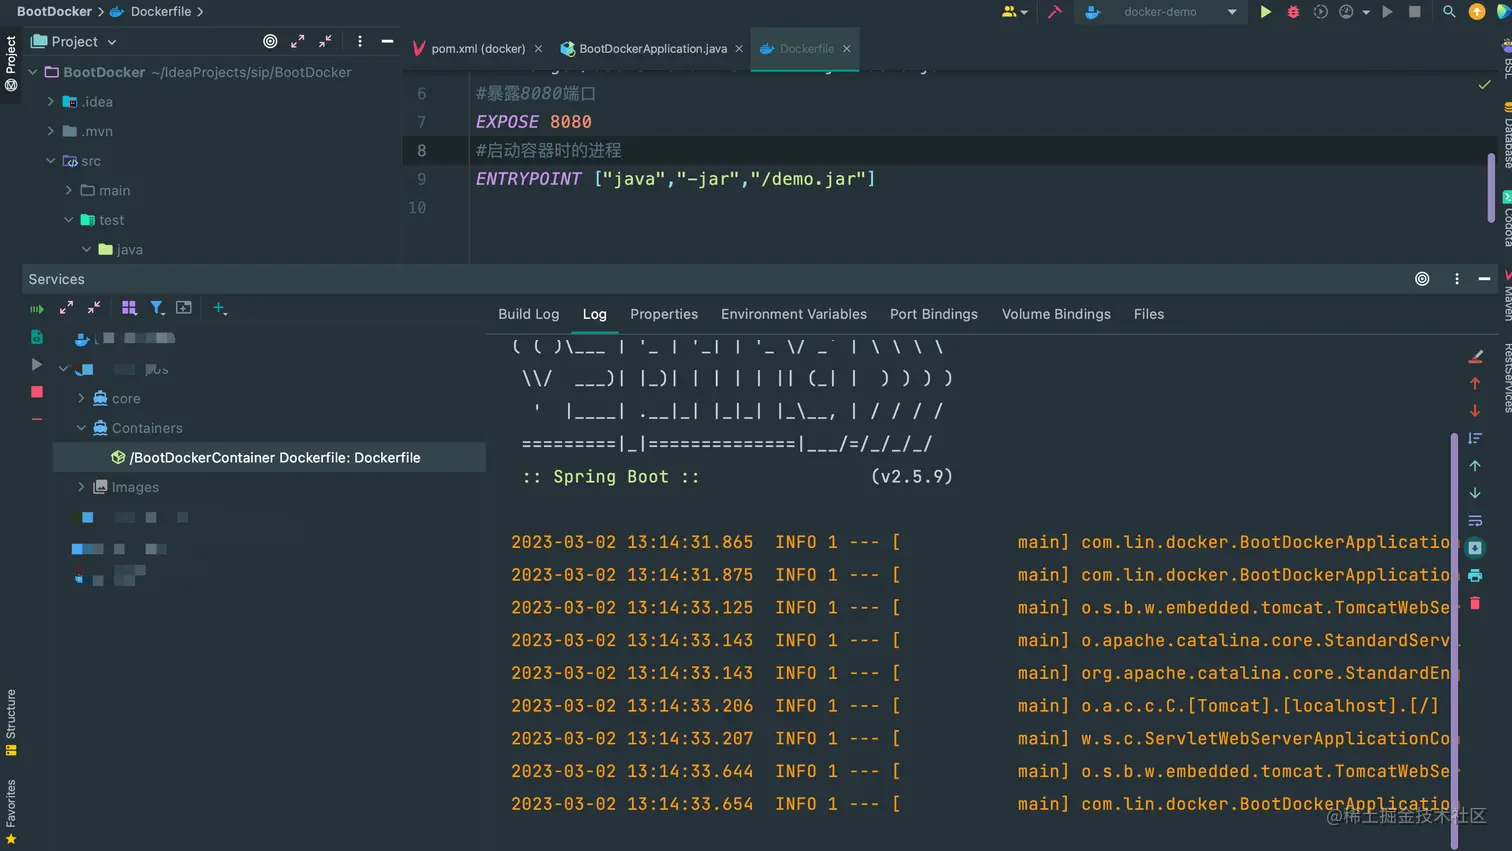
Task: Expand the main folder
Action: click(69, 190)
